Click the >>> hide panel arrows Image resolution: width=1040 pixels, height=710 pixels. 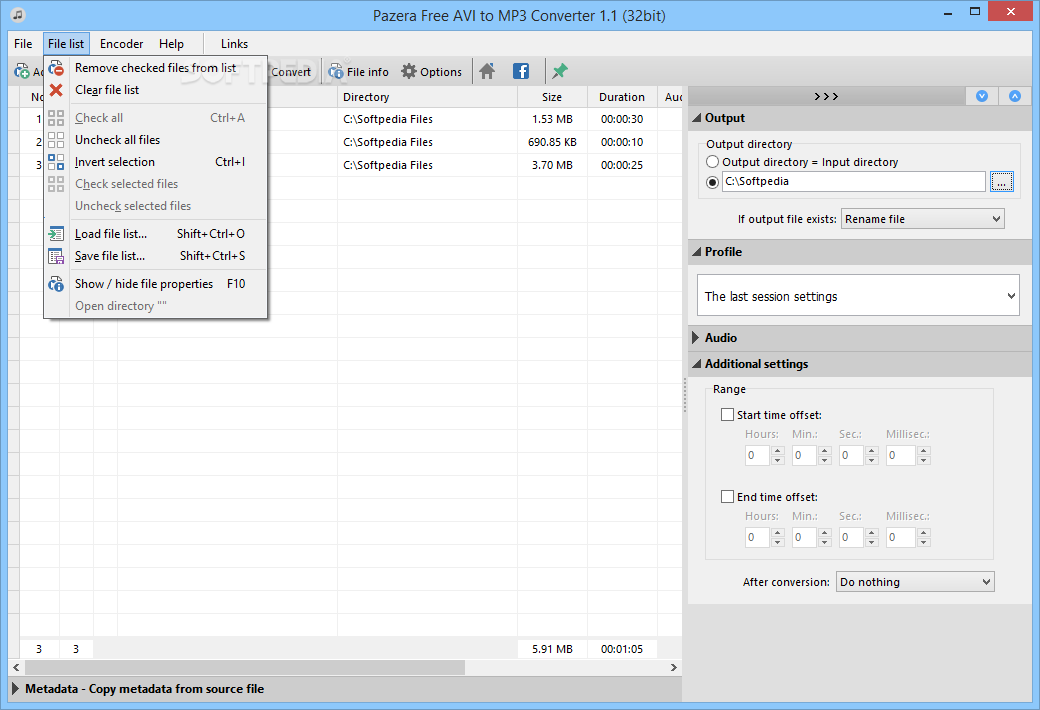click(826, 96)
